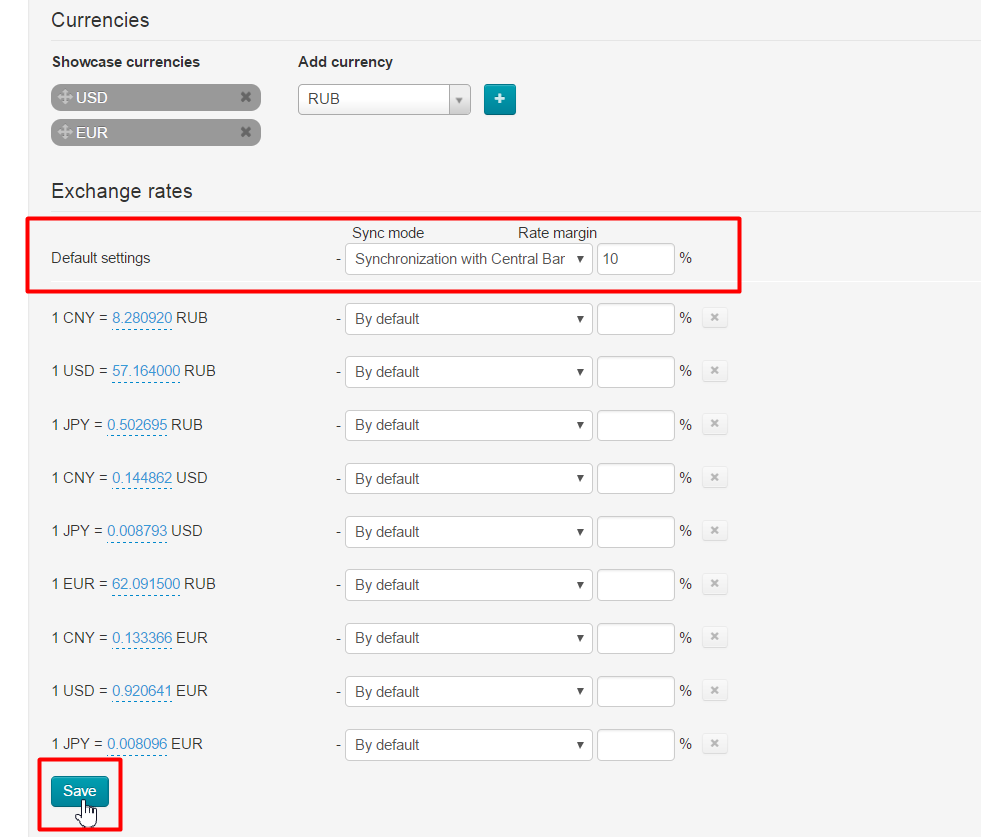The width and height of the screenshot is (981, 837).
Task: Open the USD to EUR rate value
Action: pos(142,691)
